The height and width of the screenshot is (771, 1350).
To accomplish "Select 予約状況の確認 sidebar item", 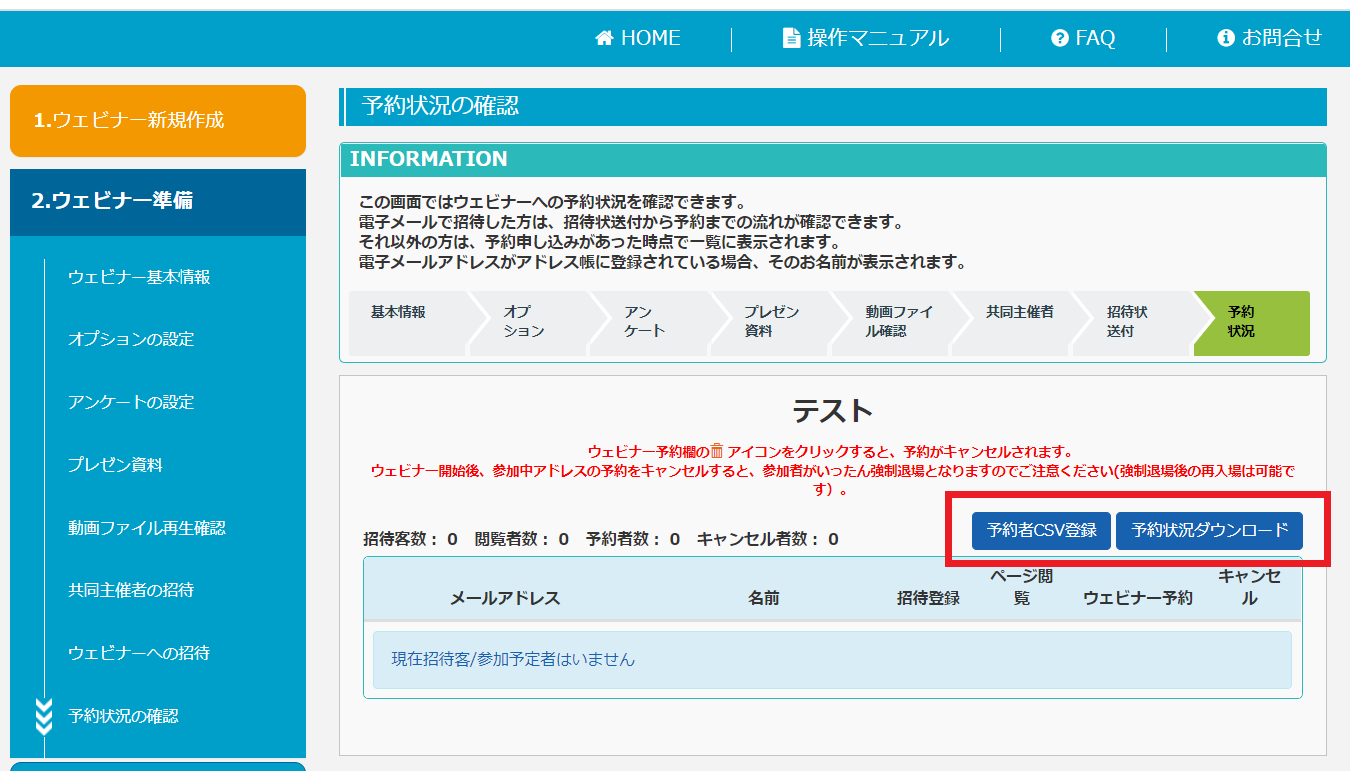I will [x=123, y=716].
